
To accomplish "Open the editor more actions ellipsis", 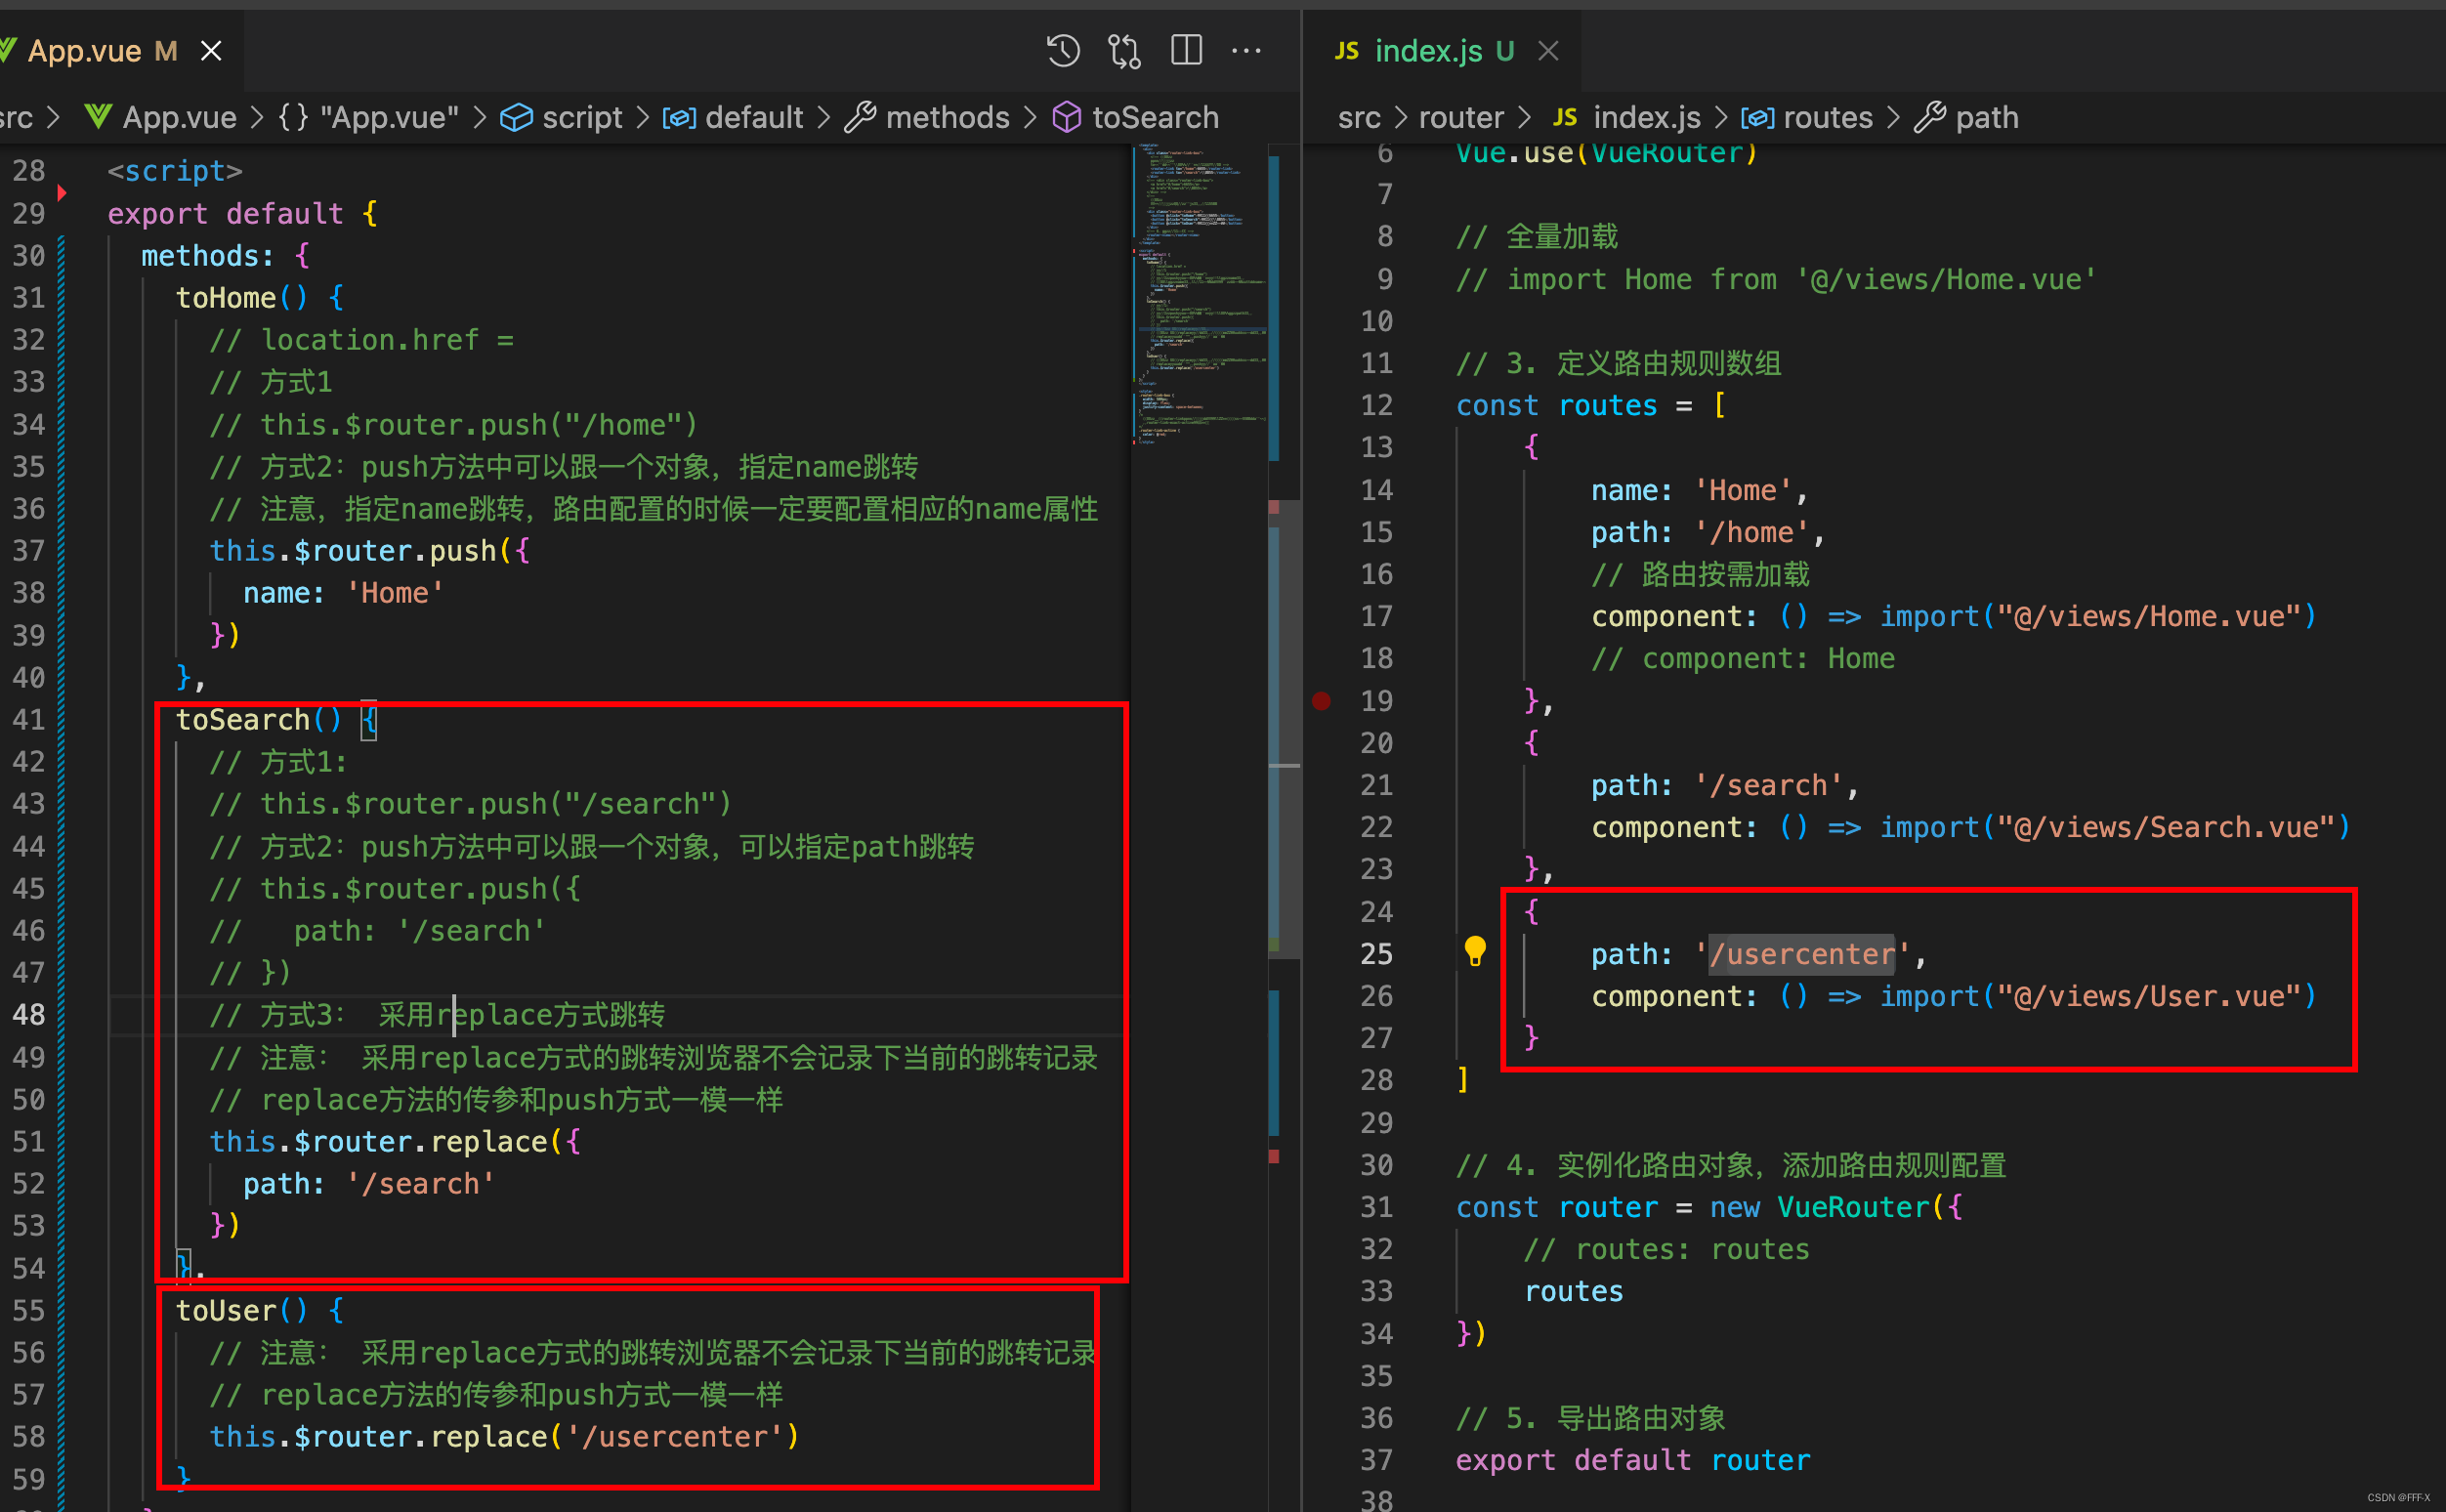I will [1246, 51].
